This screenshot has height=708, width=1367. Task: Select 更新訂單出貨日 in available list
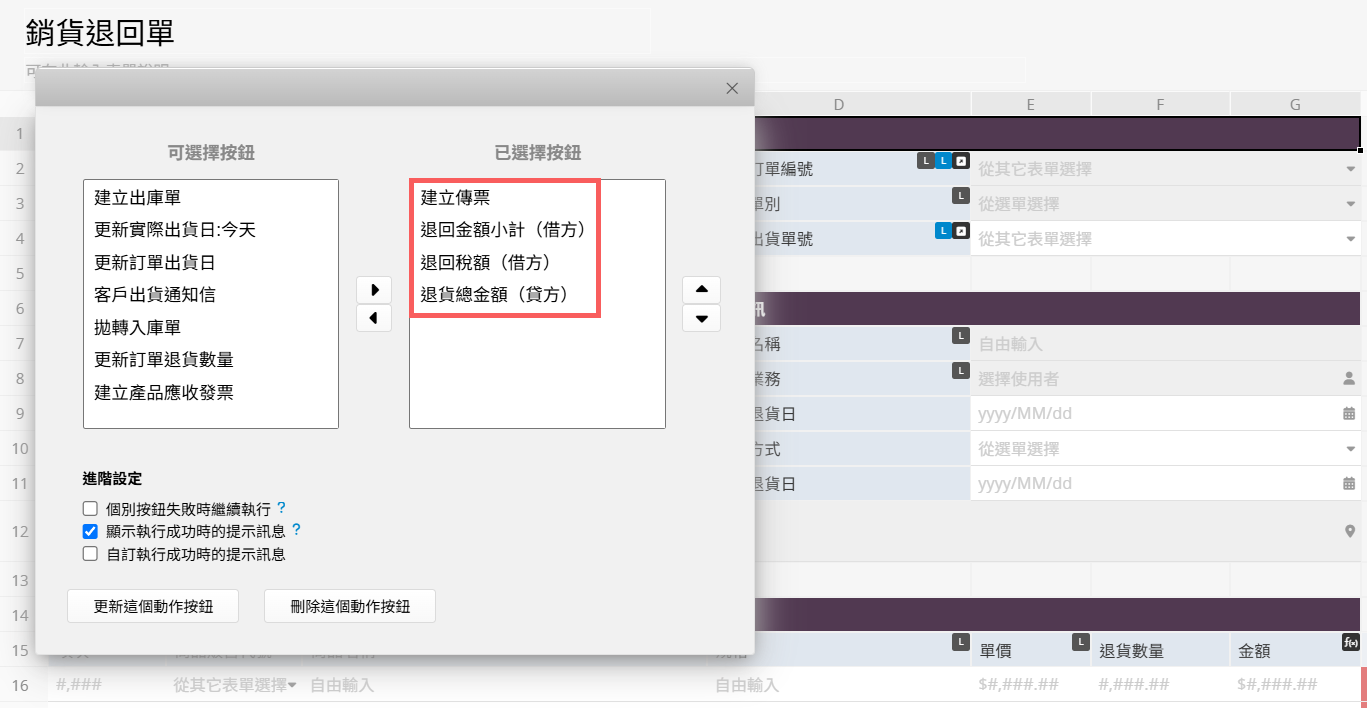click(x=211, y=263)
